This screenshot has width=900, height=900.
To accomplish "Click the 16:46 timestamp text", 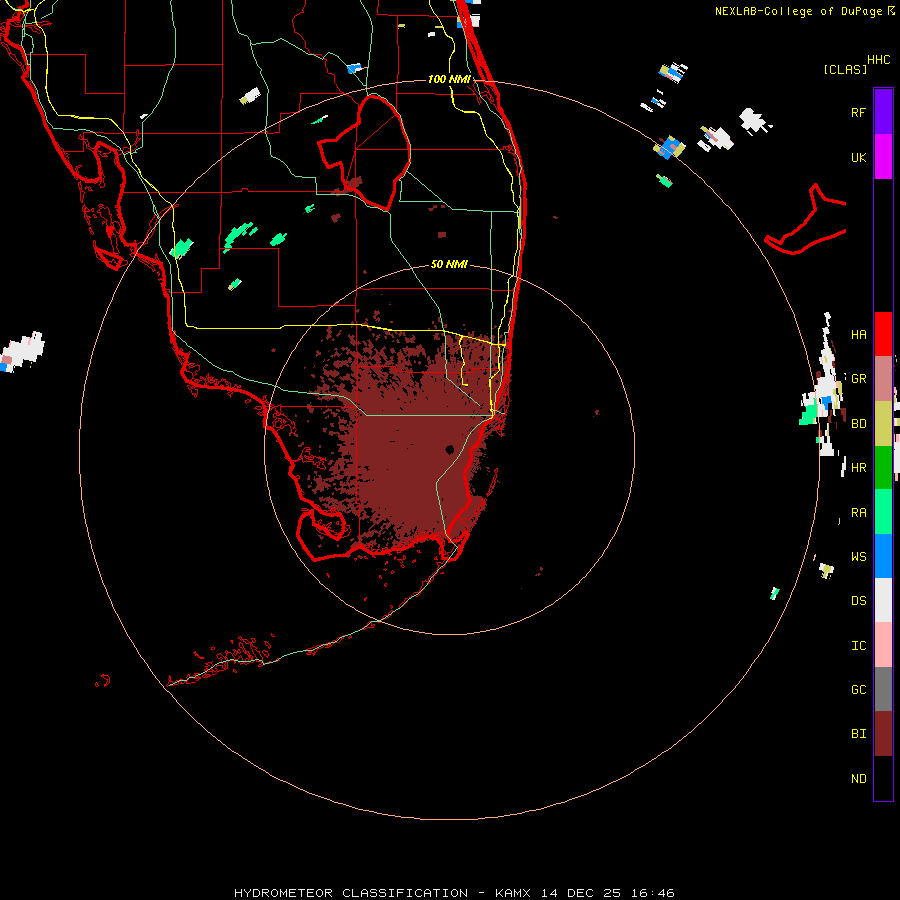I will (x=651, y=893).
